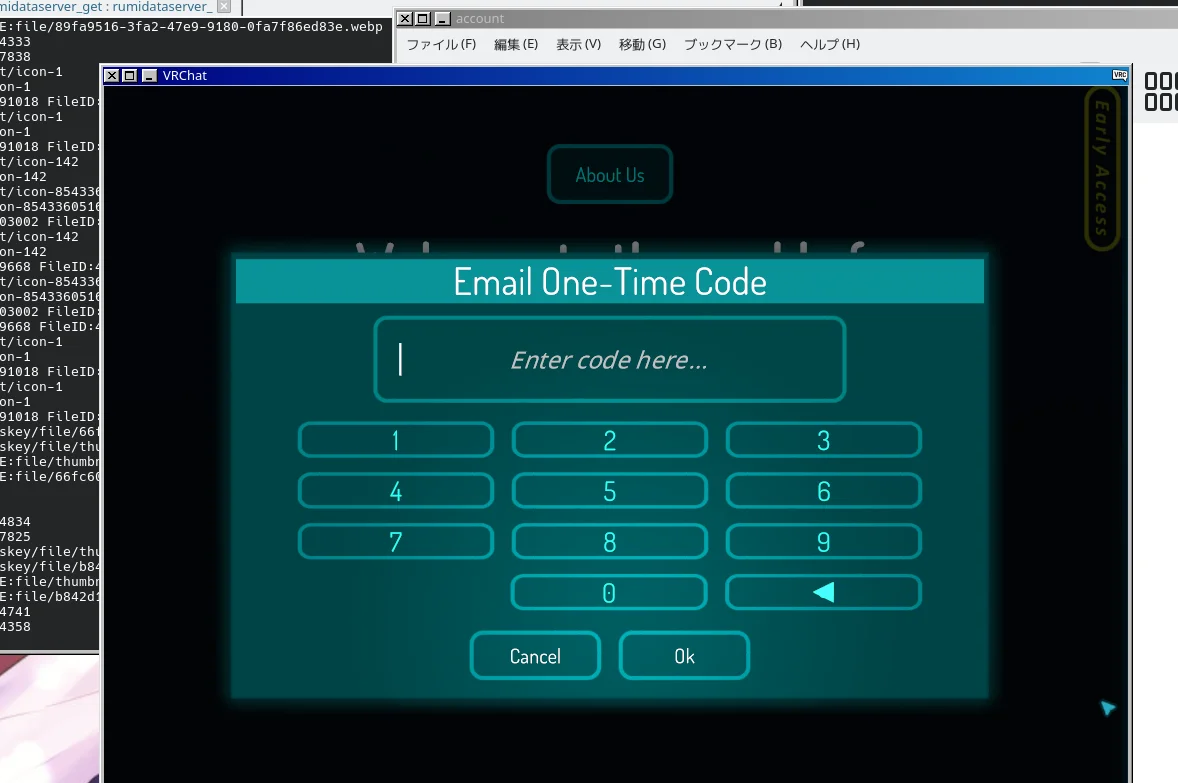The width and height of the screenshot is (1178, 783).
Task: Open the ヘルプ(H) menu
Action: tap(829, 44)
